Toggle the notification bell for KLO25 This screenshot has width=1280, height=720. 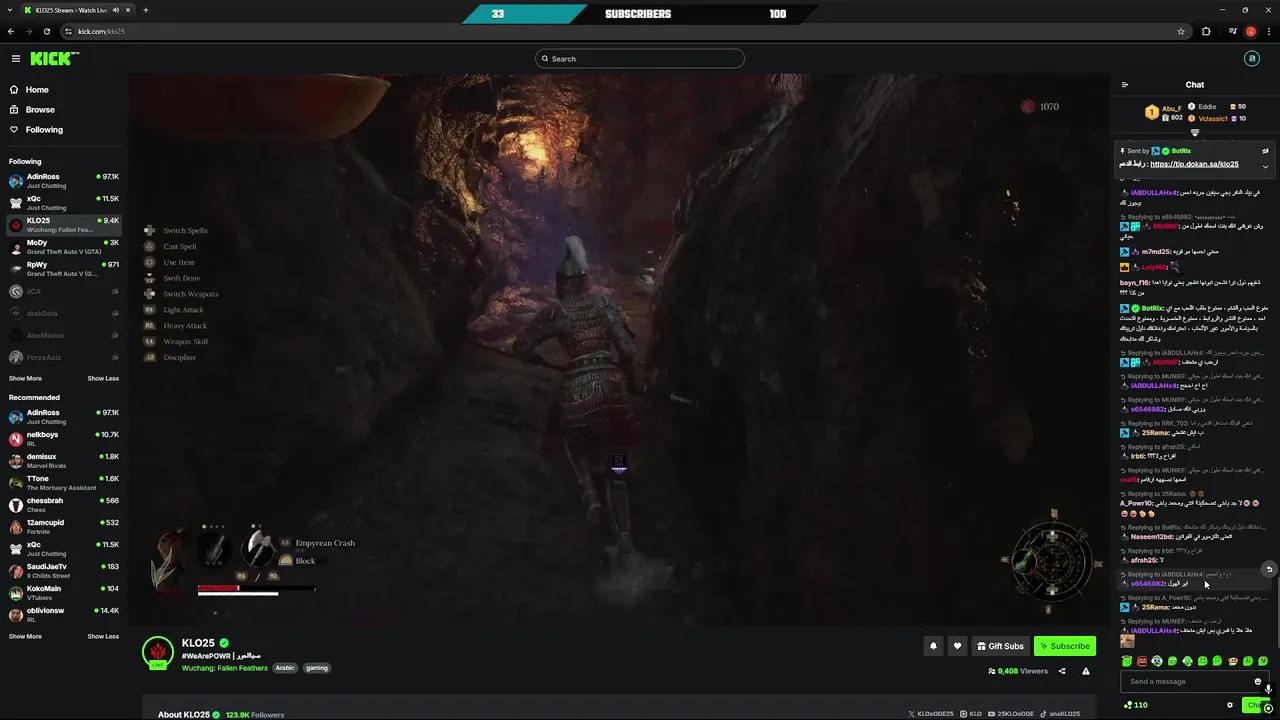pyautogui.click(x=933, y=646)
